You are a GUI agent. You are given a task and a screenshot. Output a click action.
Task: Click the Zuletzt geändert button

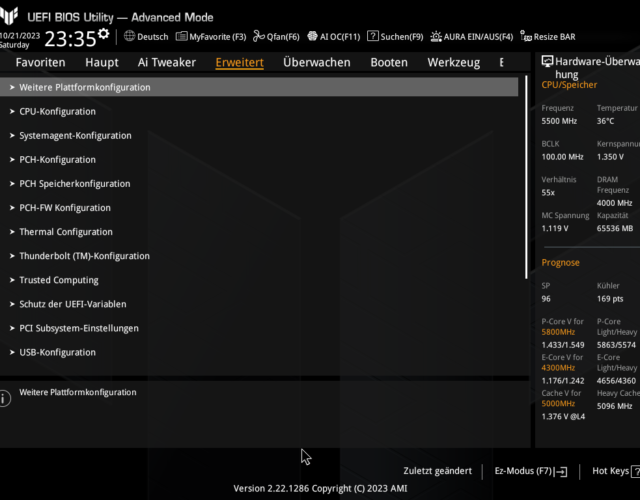437,470
